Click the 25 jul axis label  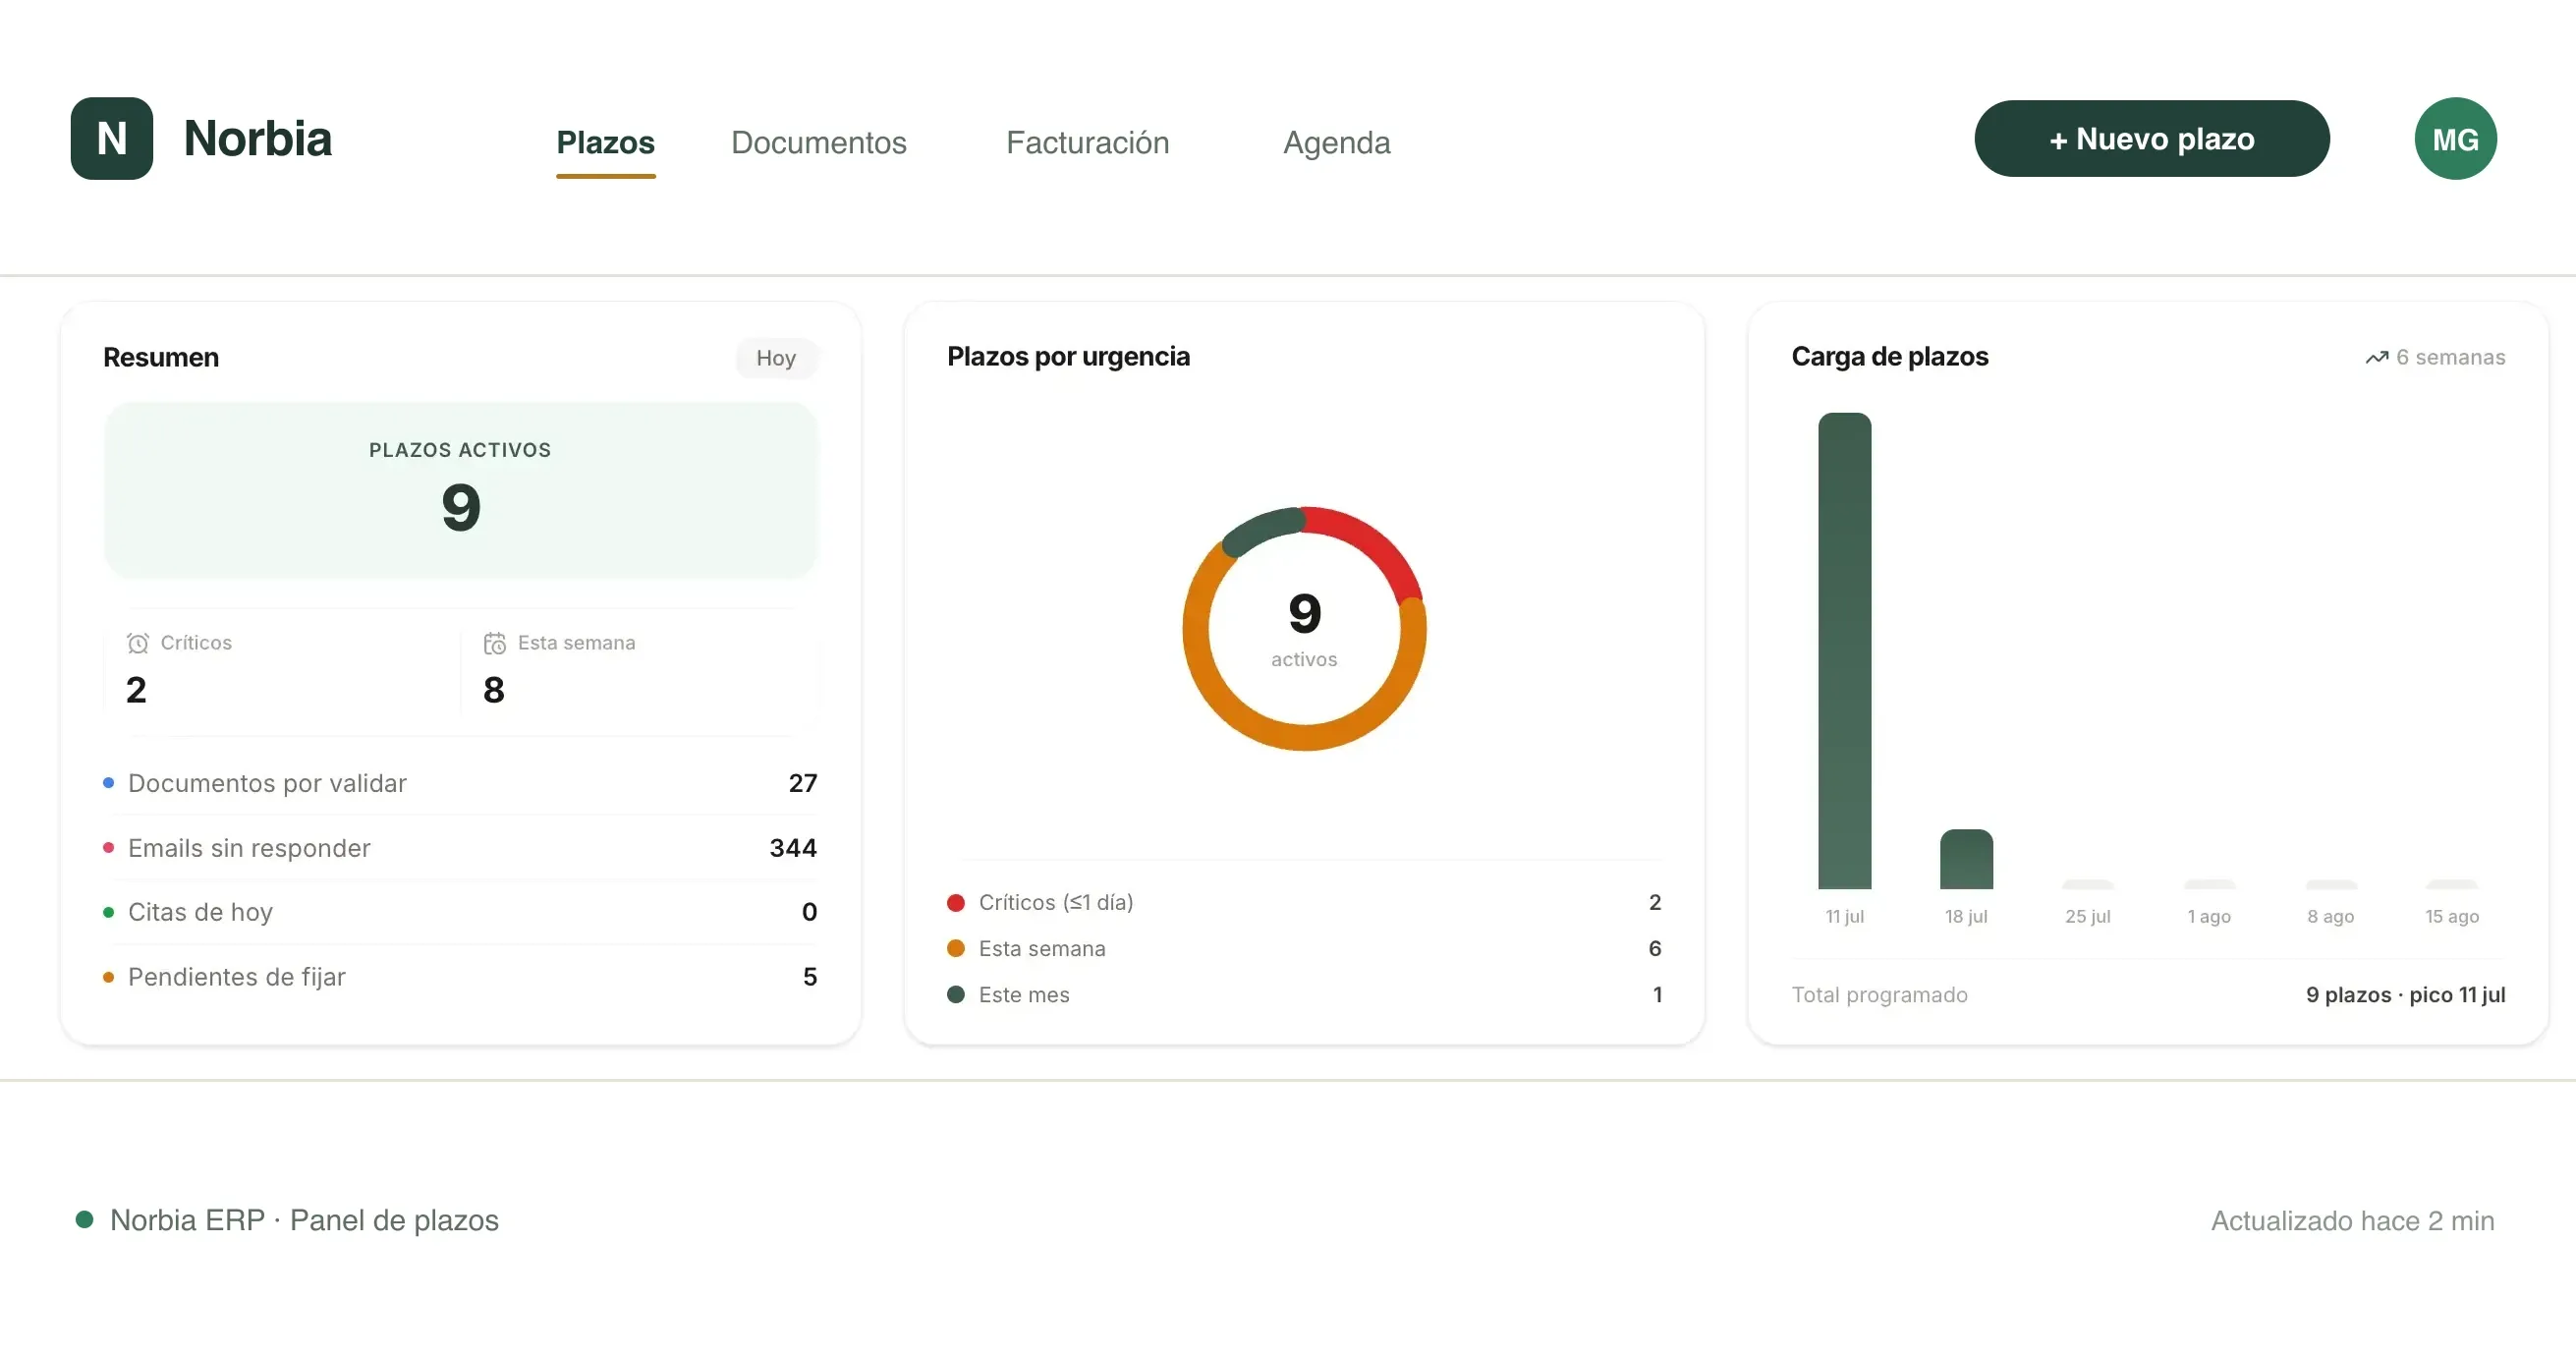[x=2088, y=916]
